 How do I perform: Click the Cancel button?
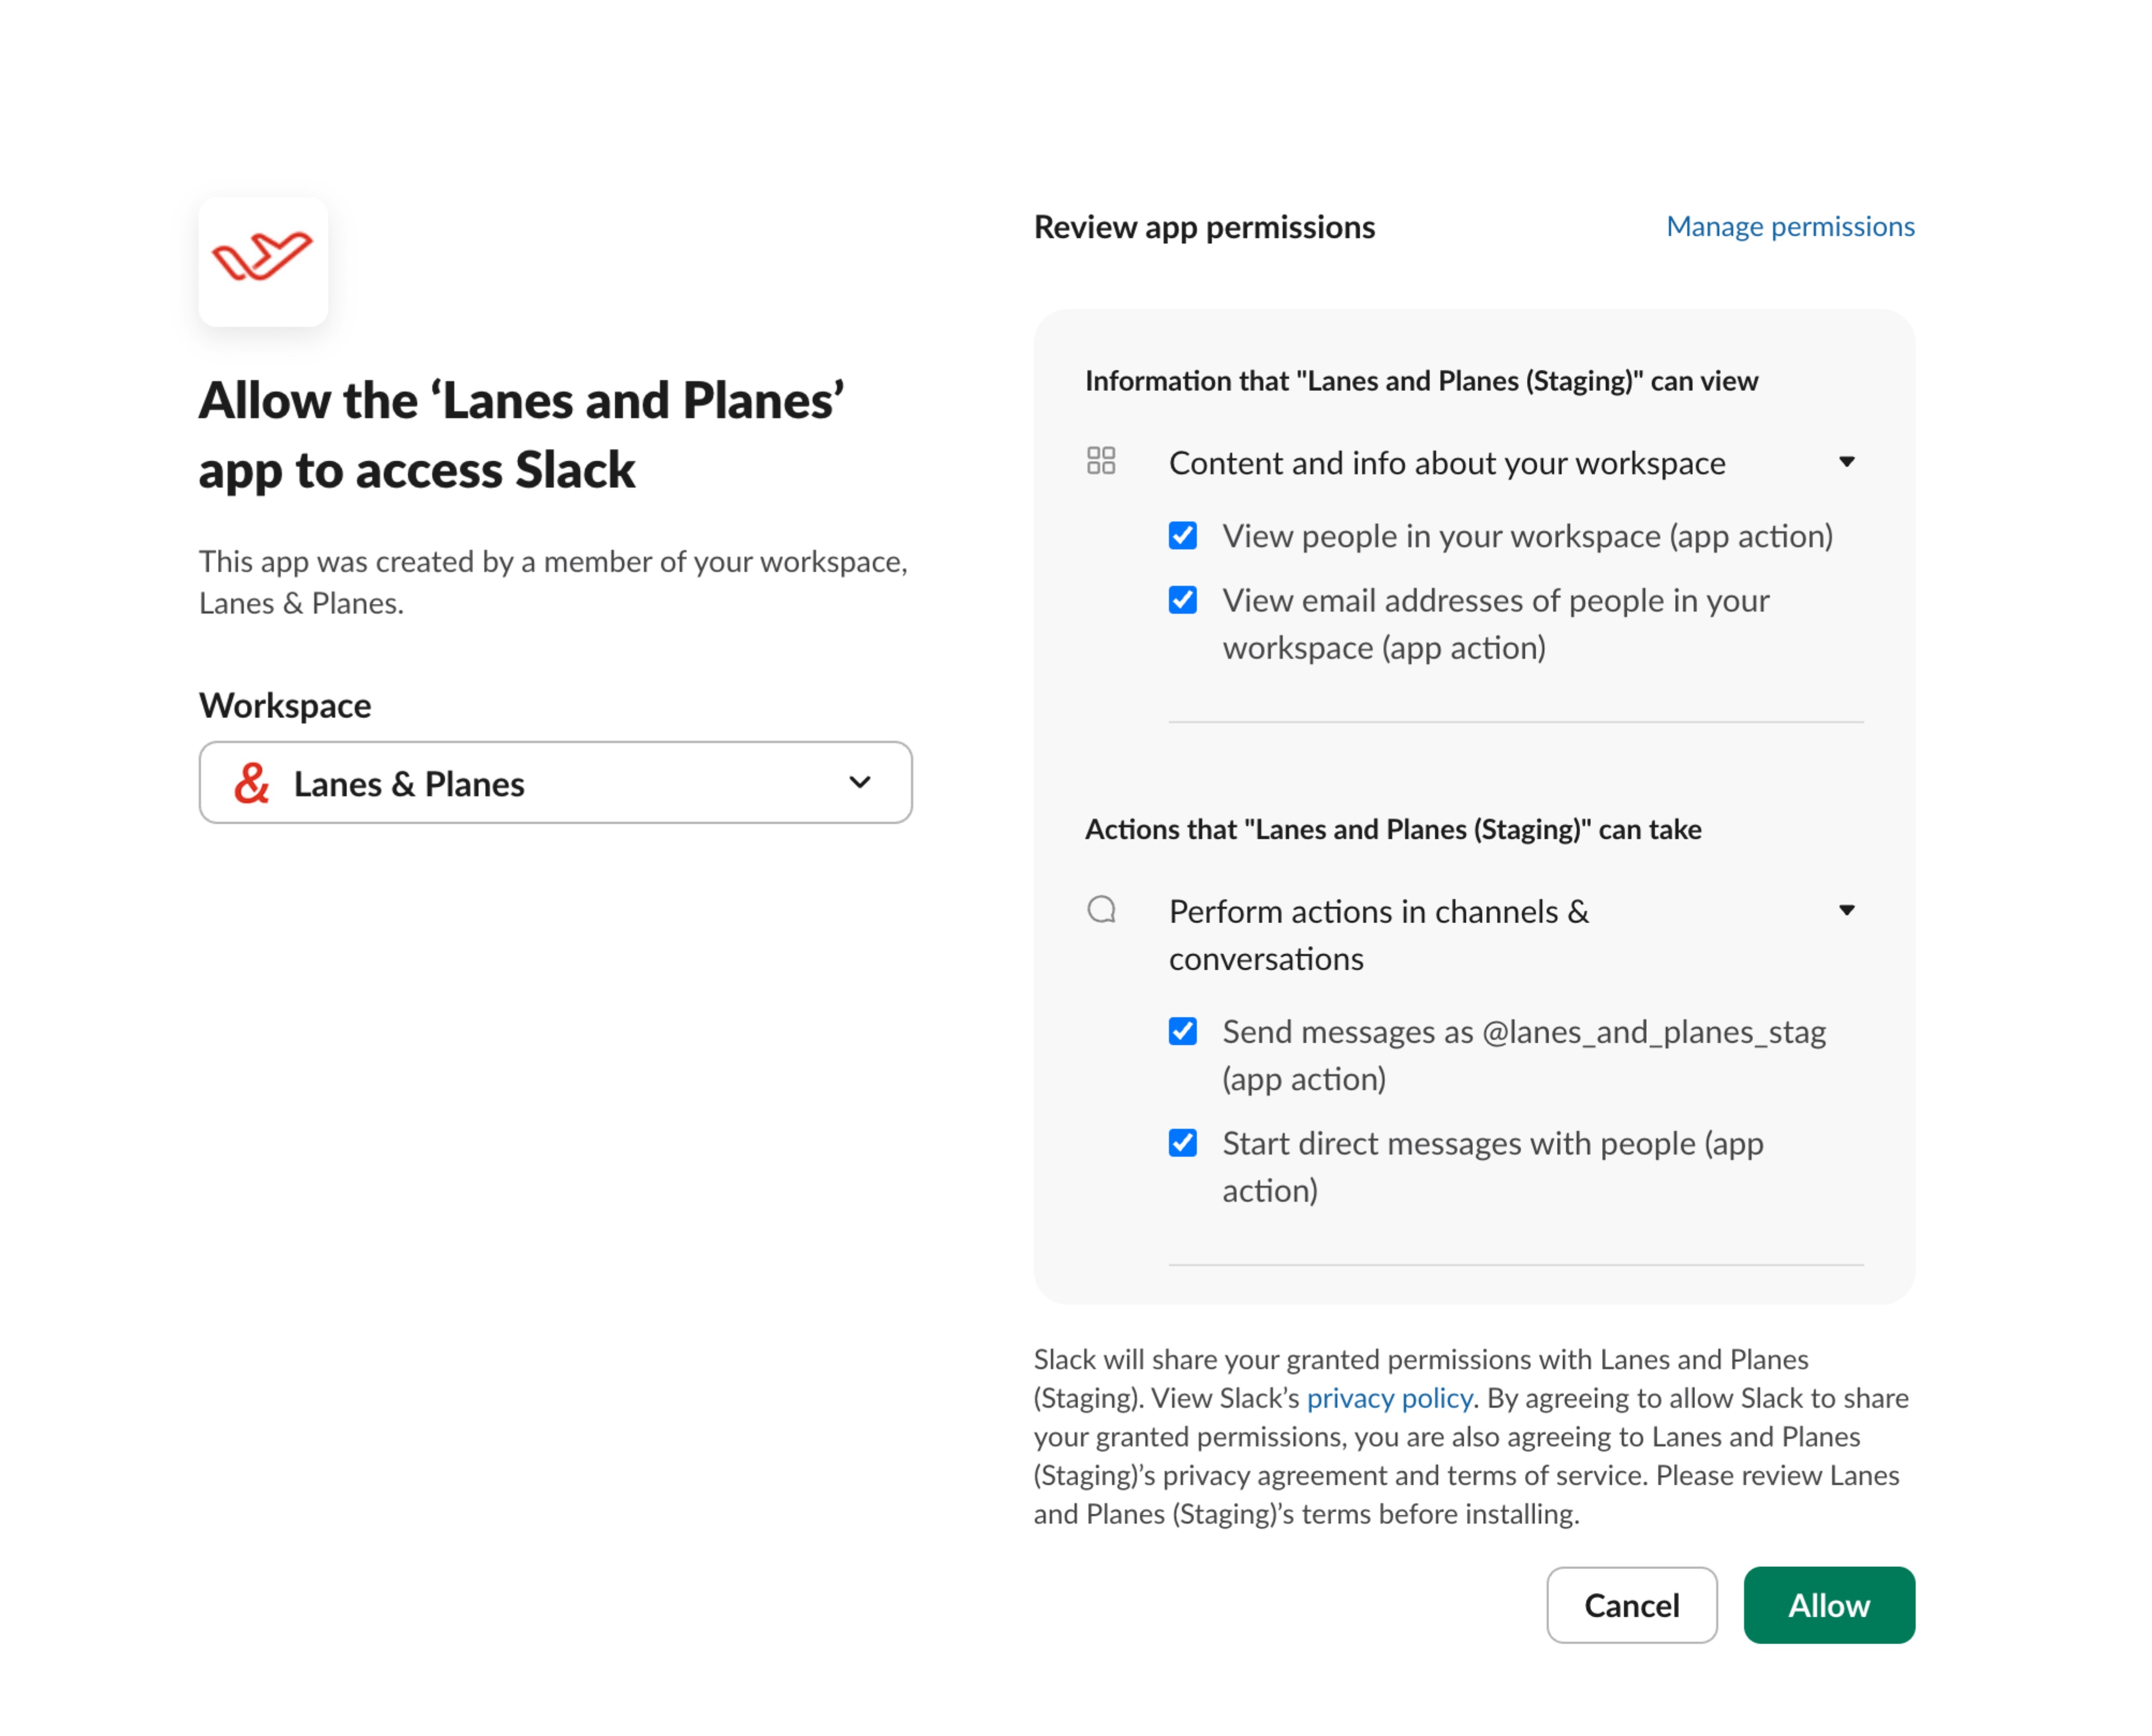click(x=1632, y=1605)
